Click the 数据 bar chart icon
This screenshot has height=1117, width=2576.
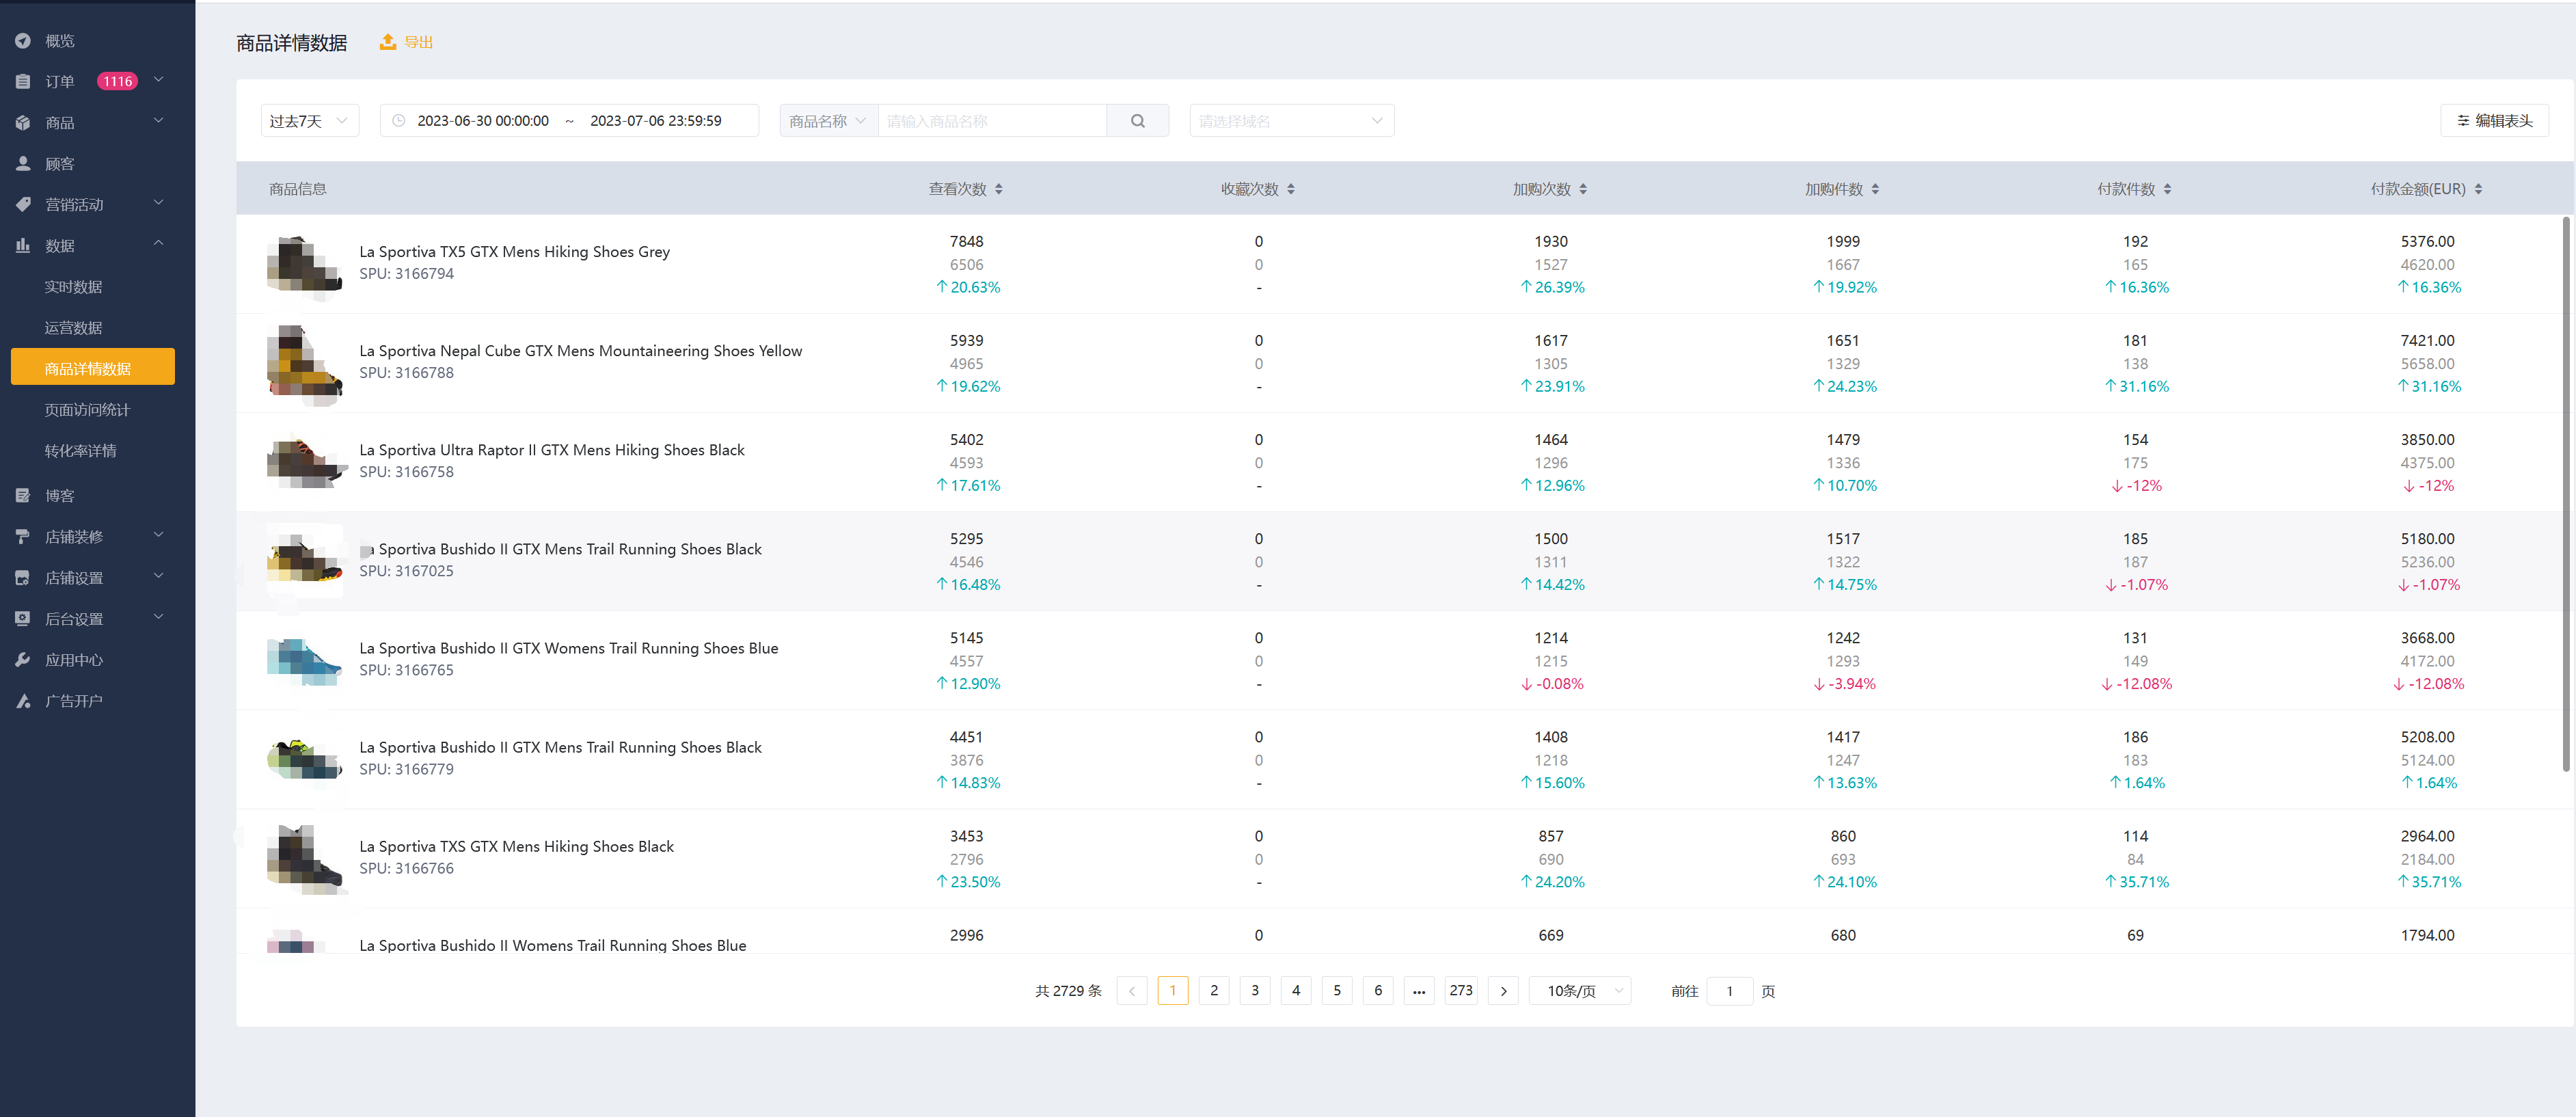[23, 246]
